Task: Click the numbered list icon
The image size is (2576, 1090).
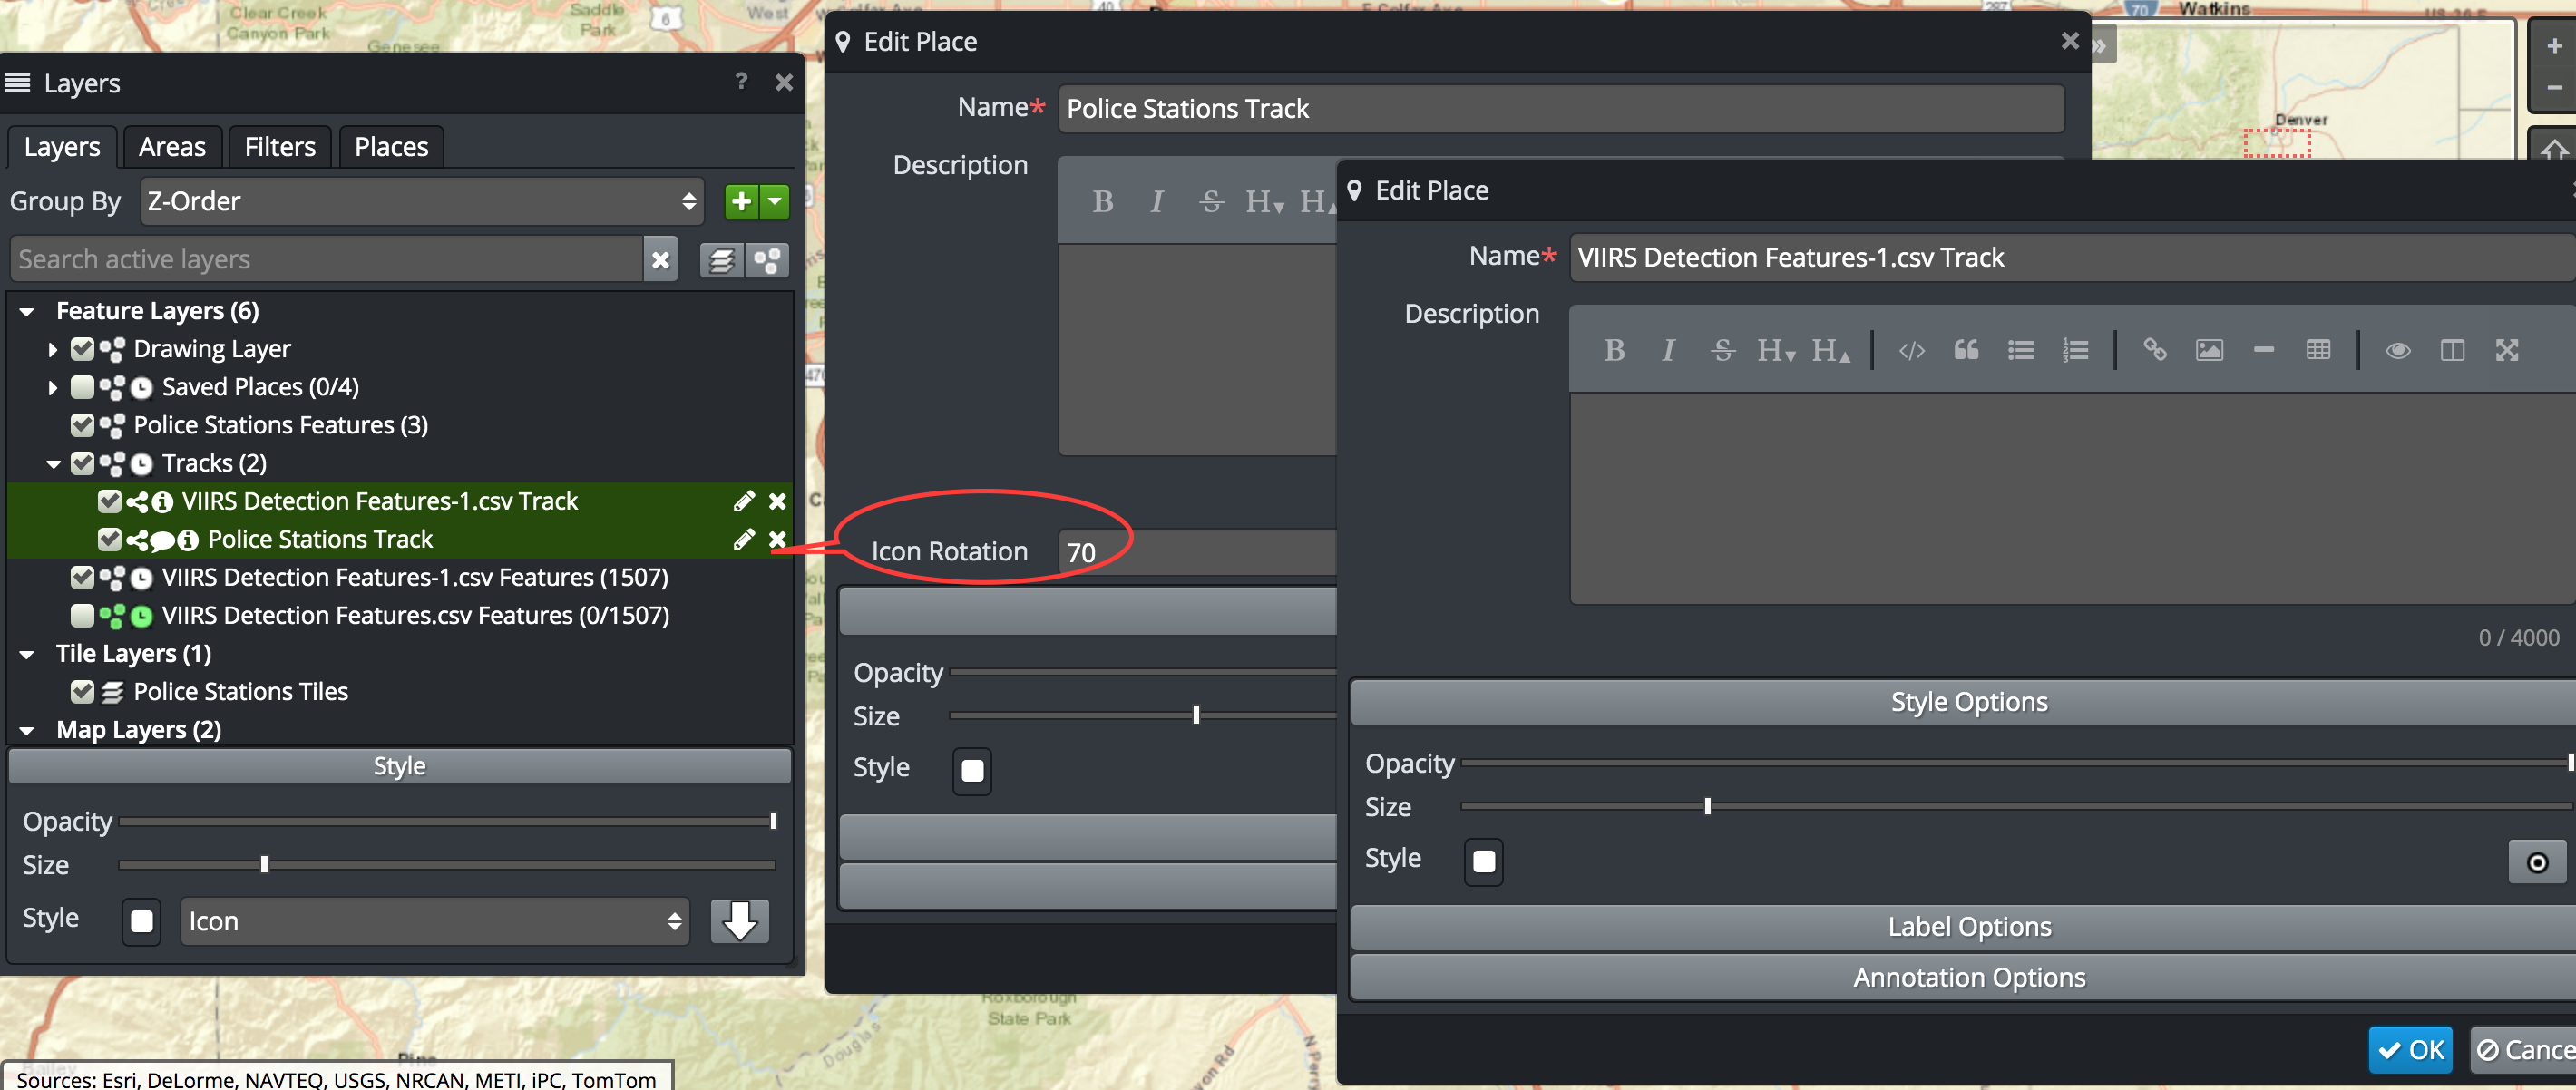Action: point(2074,350)
